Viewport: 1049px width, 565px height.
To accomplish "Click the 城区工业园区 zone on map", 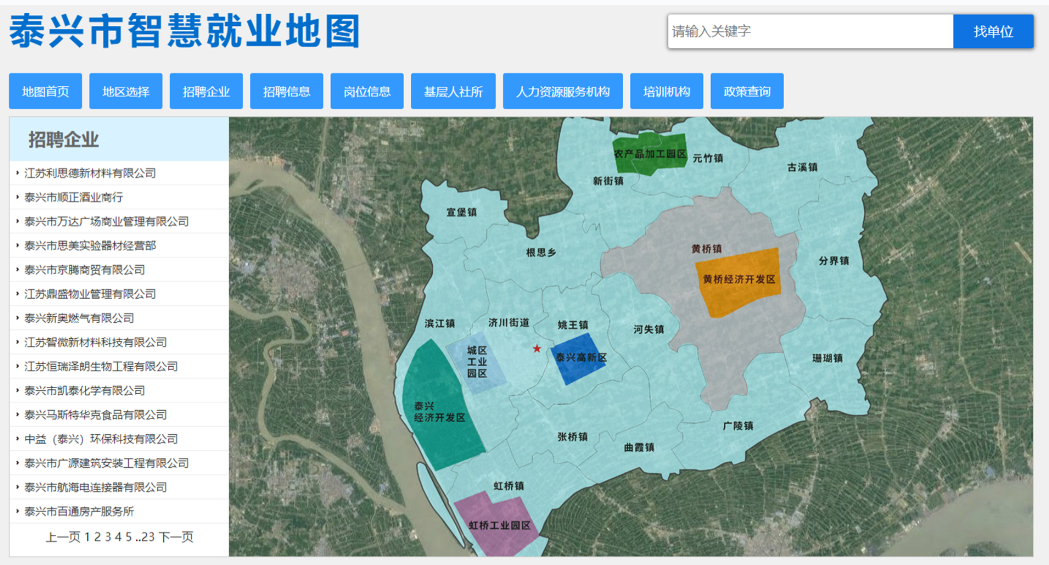I will coord(475,364).
